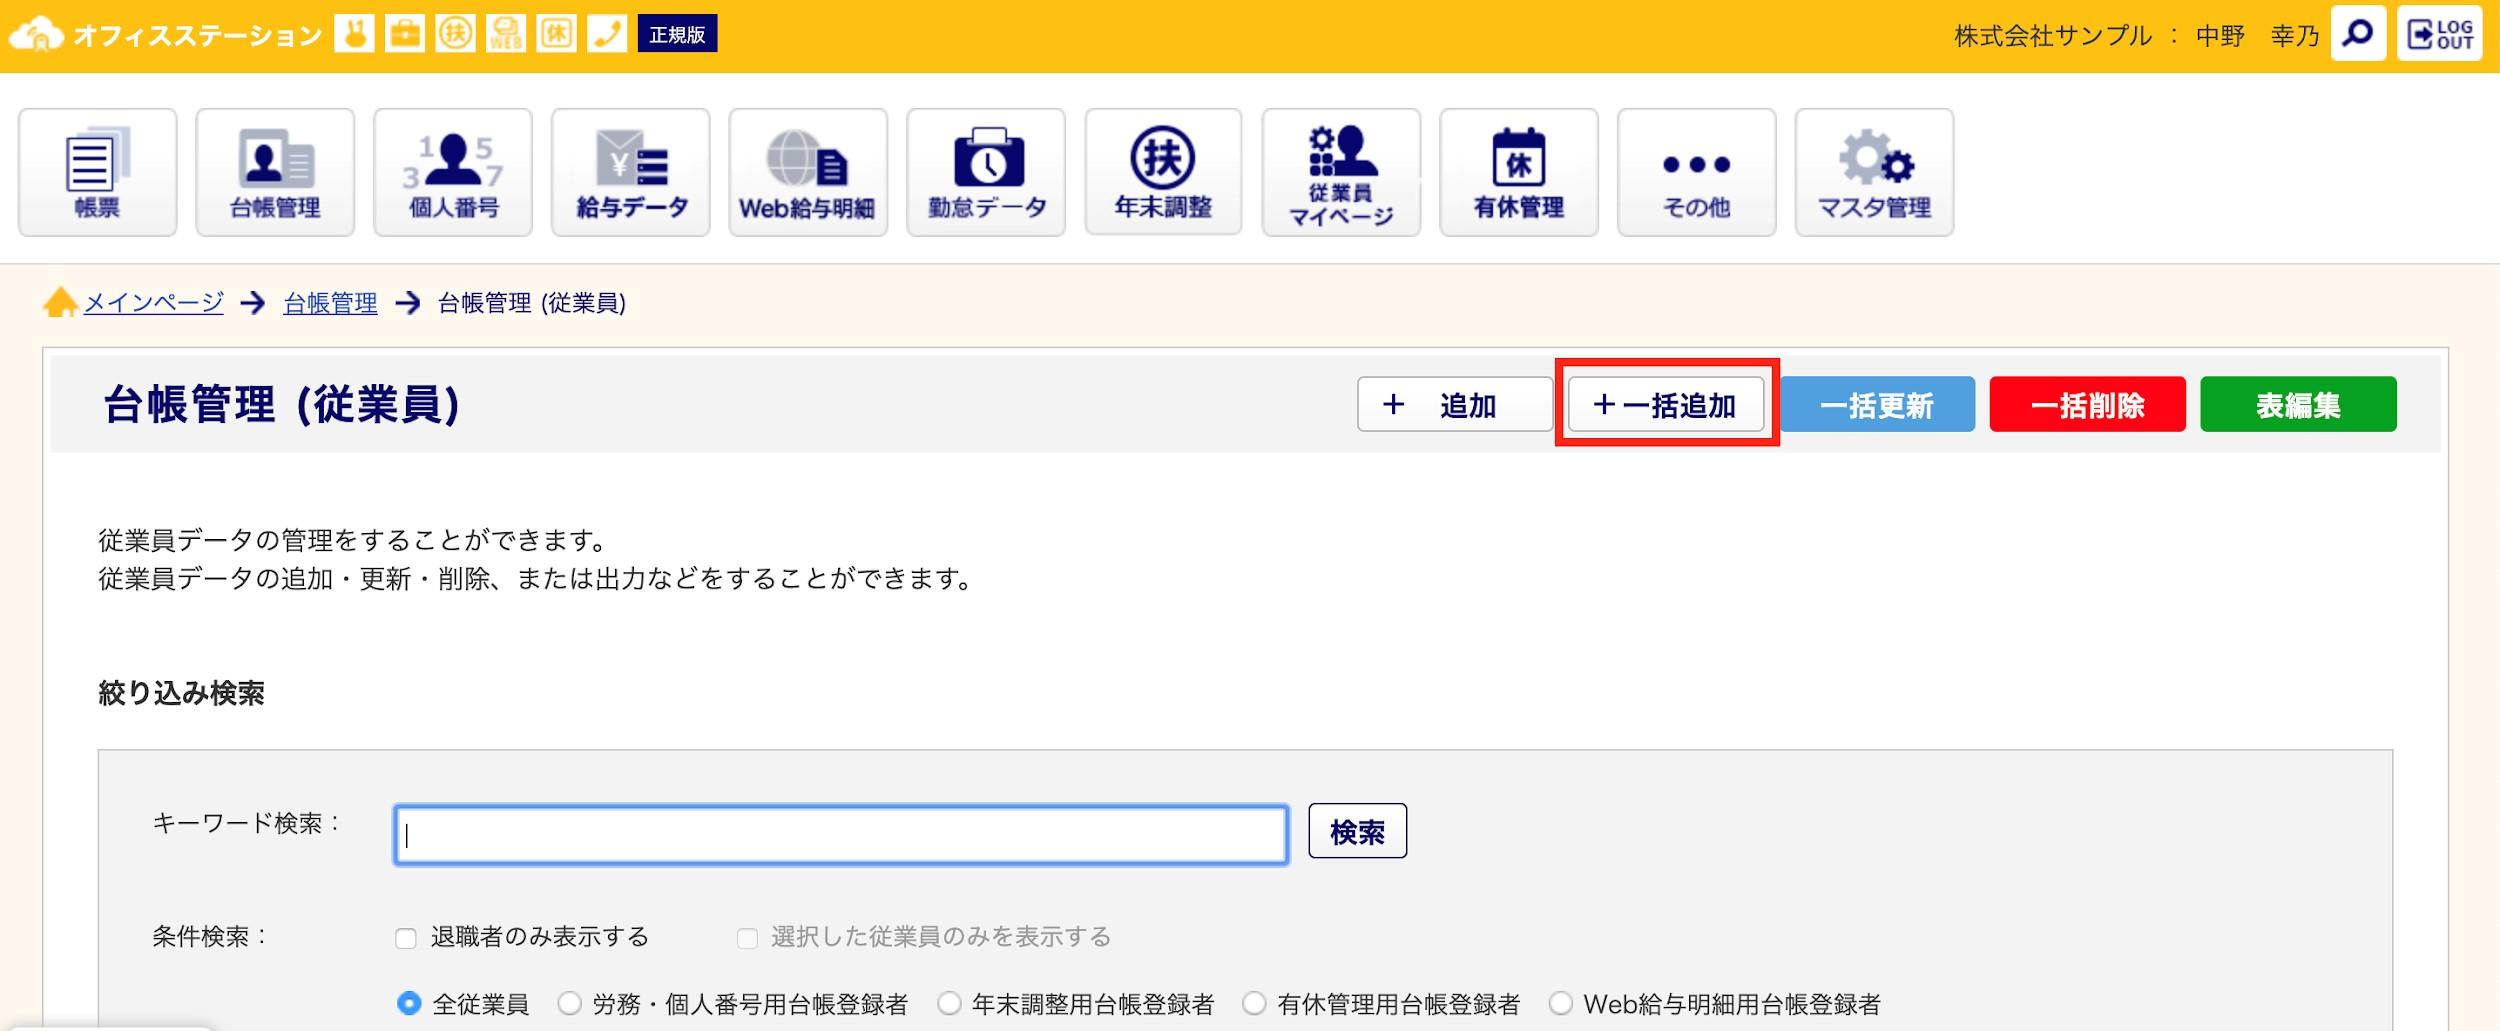Click the square 休 header icon
The image size is (2500, 1031).
point(556,34)
